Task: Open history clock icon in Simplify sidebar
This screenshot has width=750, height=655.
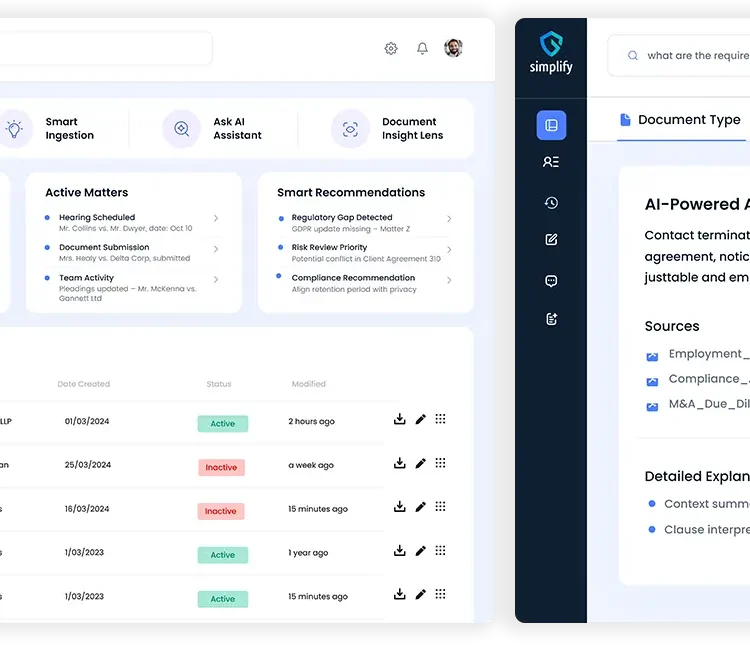Action: (x=551, y=203)
